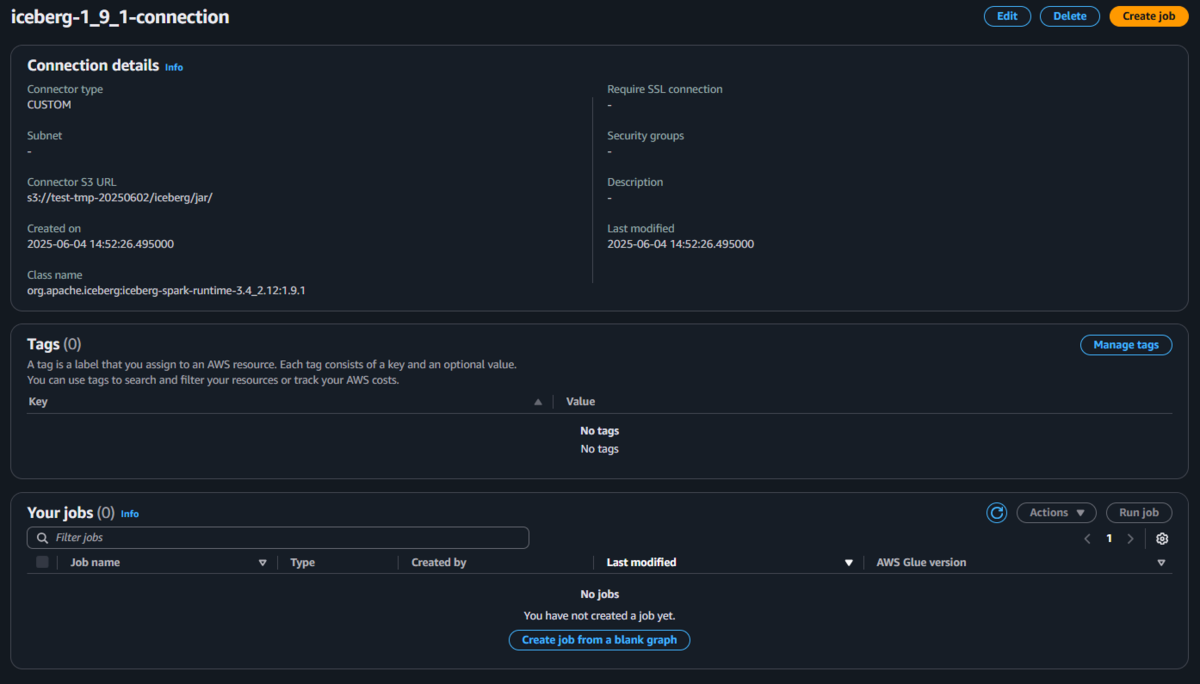Select the Created on timestamp
This screenshot has height=684, width=1200.
[x=101, y=244]
